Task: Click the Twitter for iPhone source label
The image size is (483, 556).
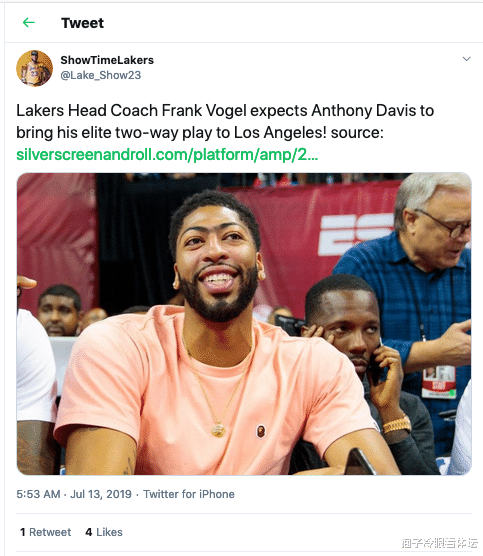Action: pos(189,494)
